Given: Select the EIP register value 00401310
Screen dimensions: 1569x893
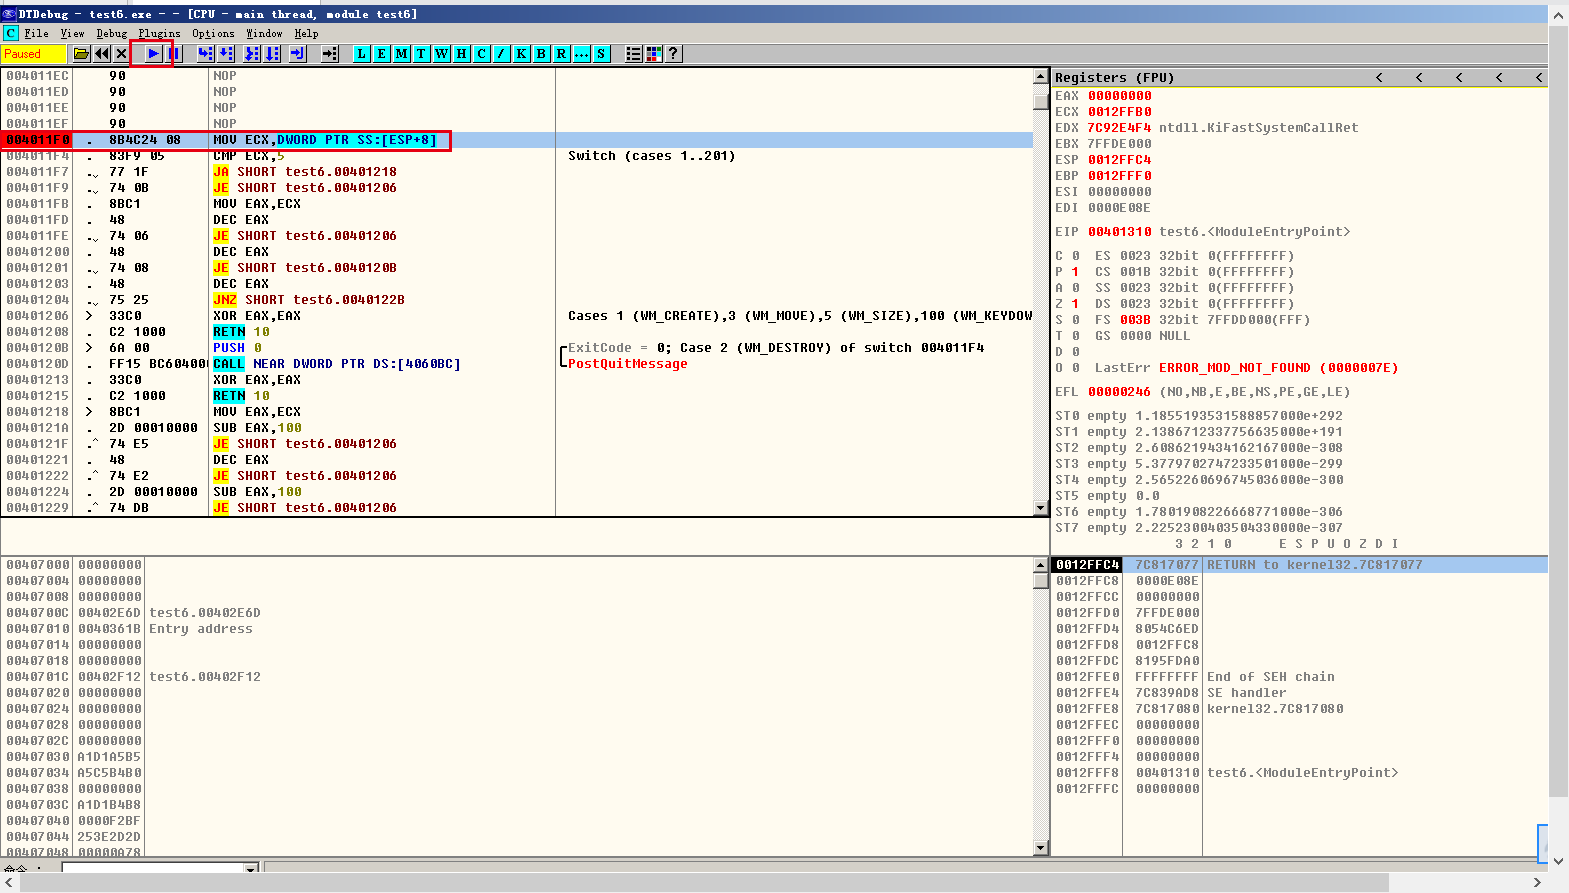Looking at the screenshot, I should point(1120,232).
